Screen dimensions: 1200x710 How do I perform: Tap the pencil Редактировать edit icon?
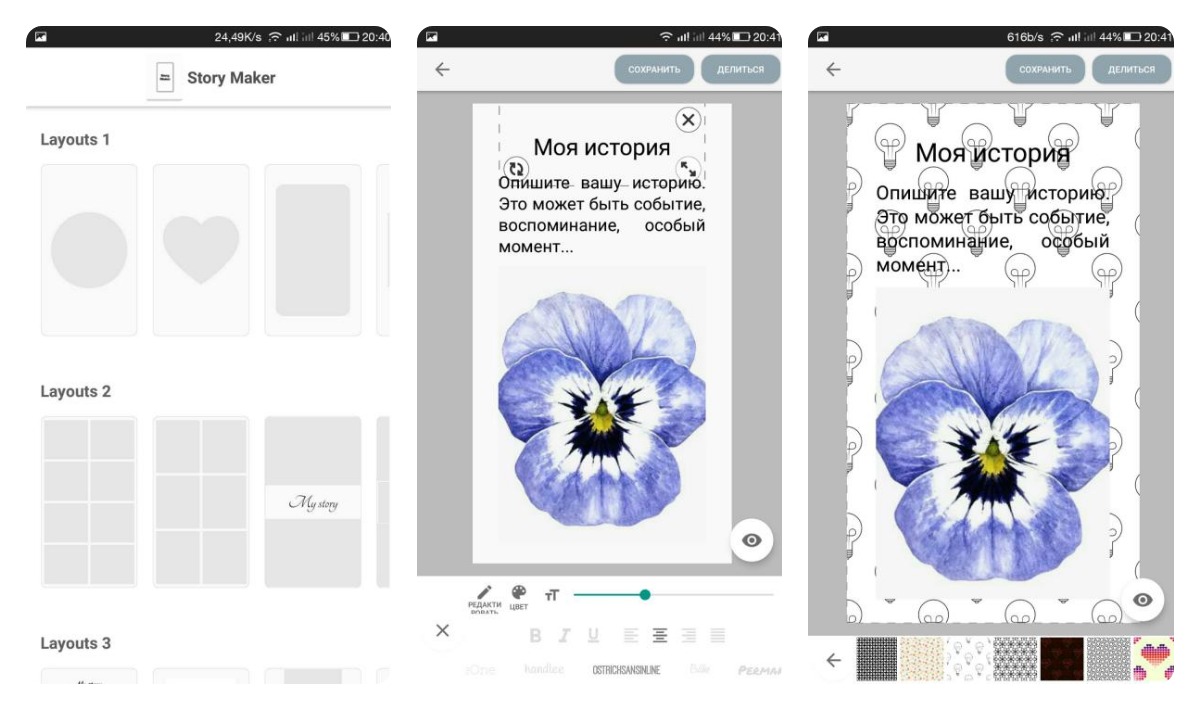coord(484,596)
